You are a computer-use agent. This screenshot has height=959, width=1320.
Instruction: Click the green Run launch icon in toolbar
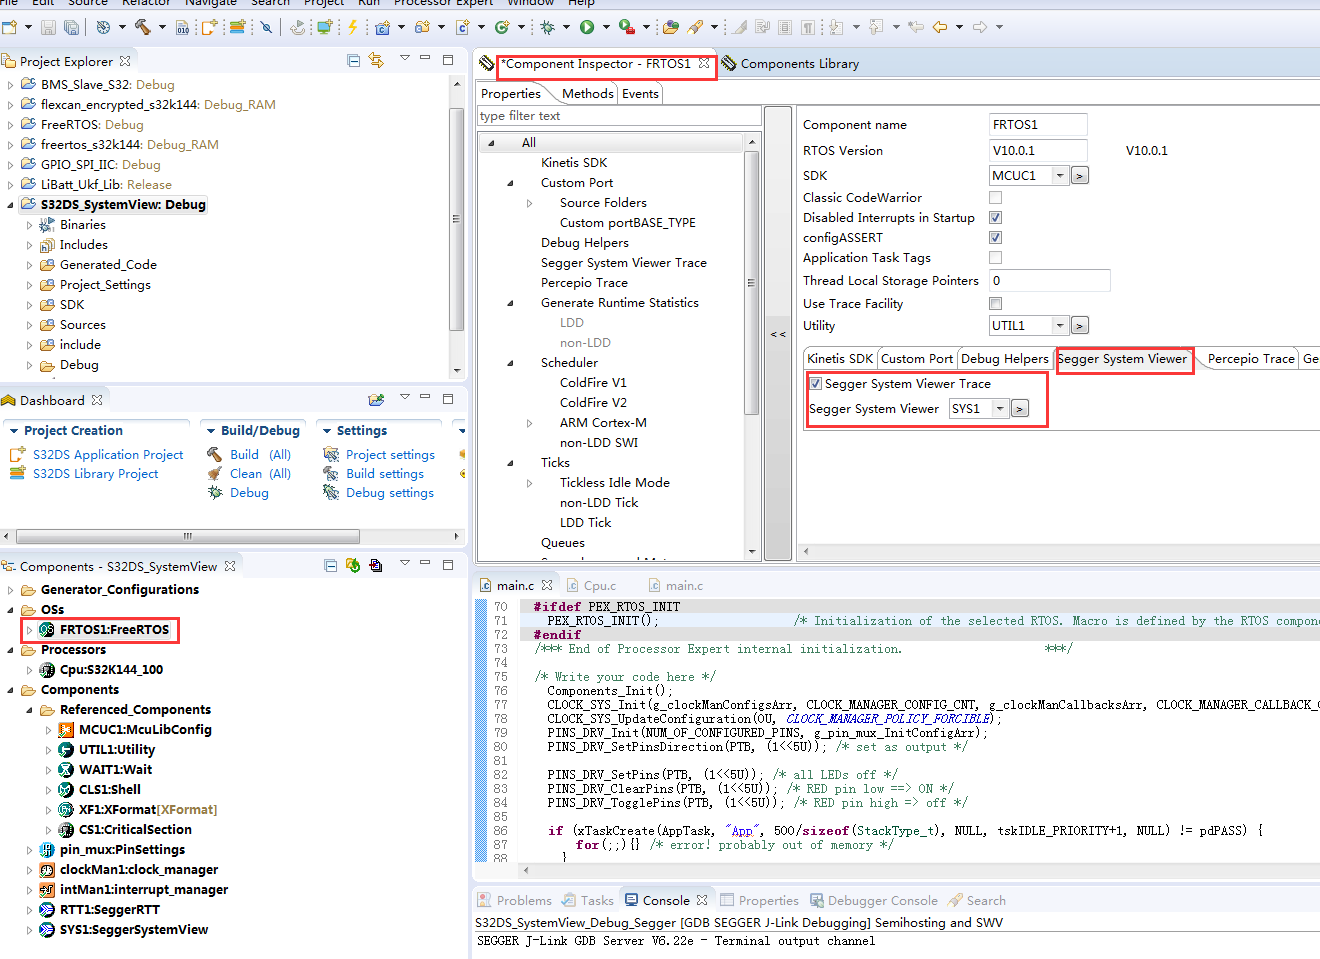click(587, 27)
